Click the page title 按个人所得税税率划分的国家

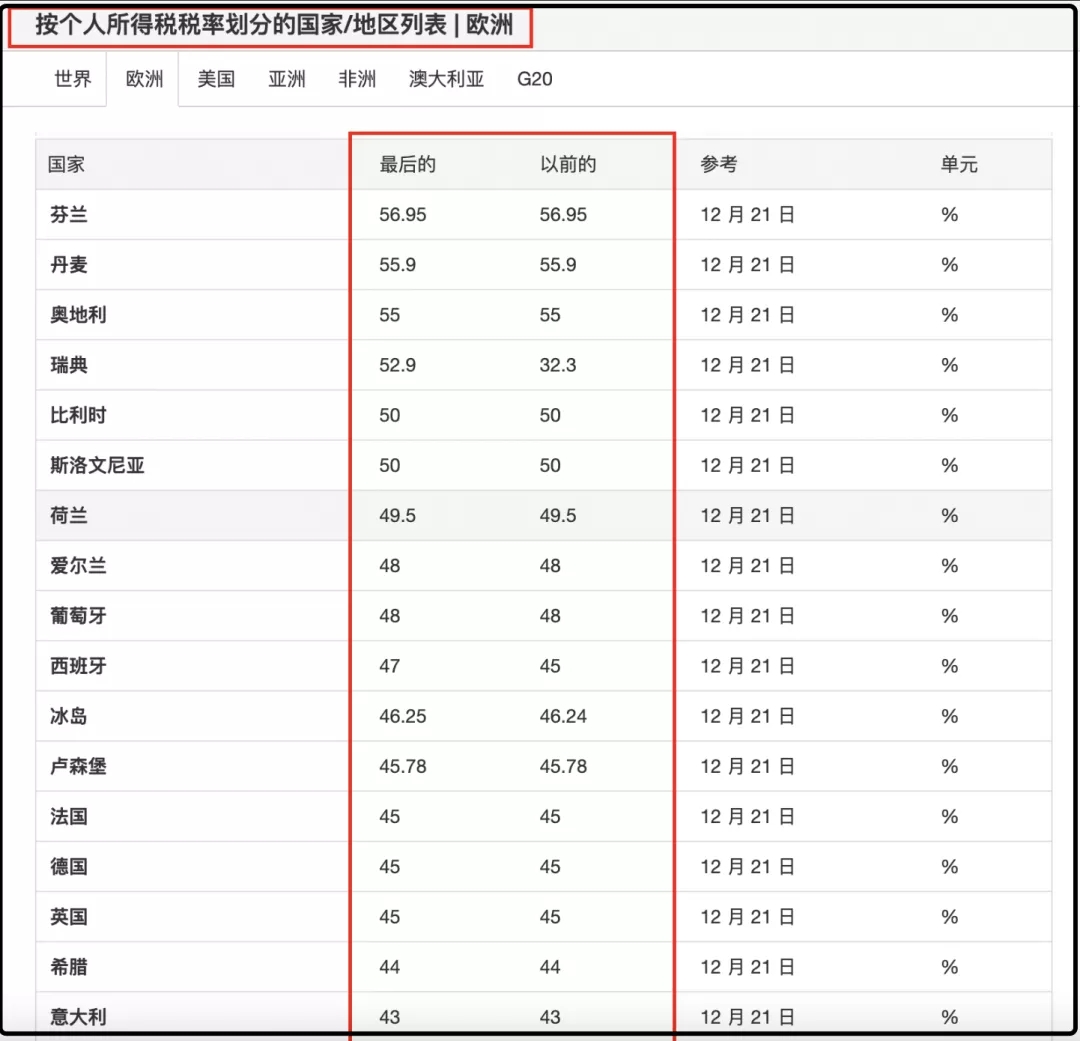(x=189, y=25)
